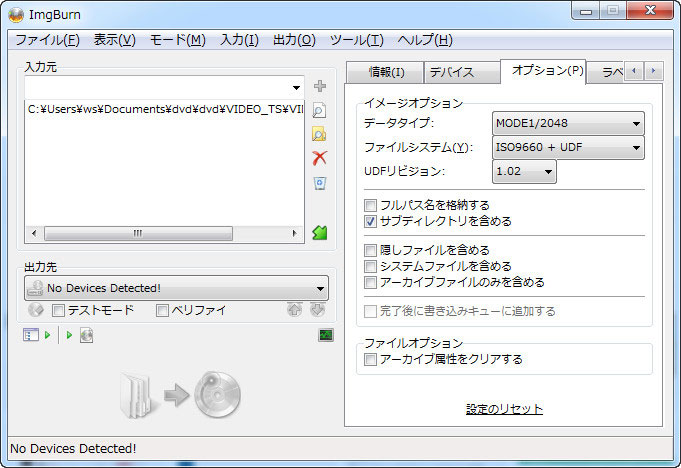The image size is (681, 468).
Task: Check フルパス名を格納する
Action: point(370,205)
